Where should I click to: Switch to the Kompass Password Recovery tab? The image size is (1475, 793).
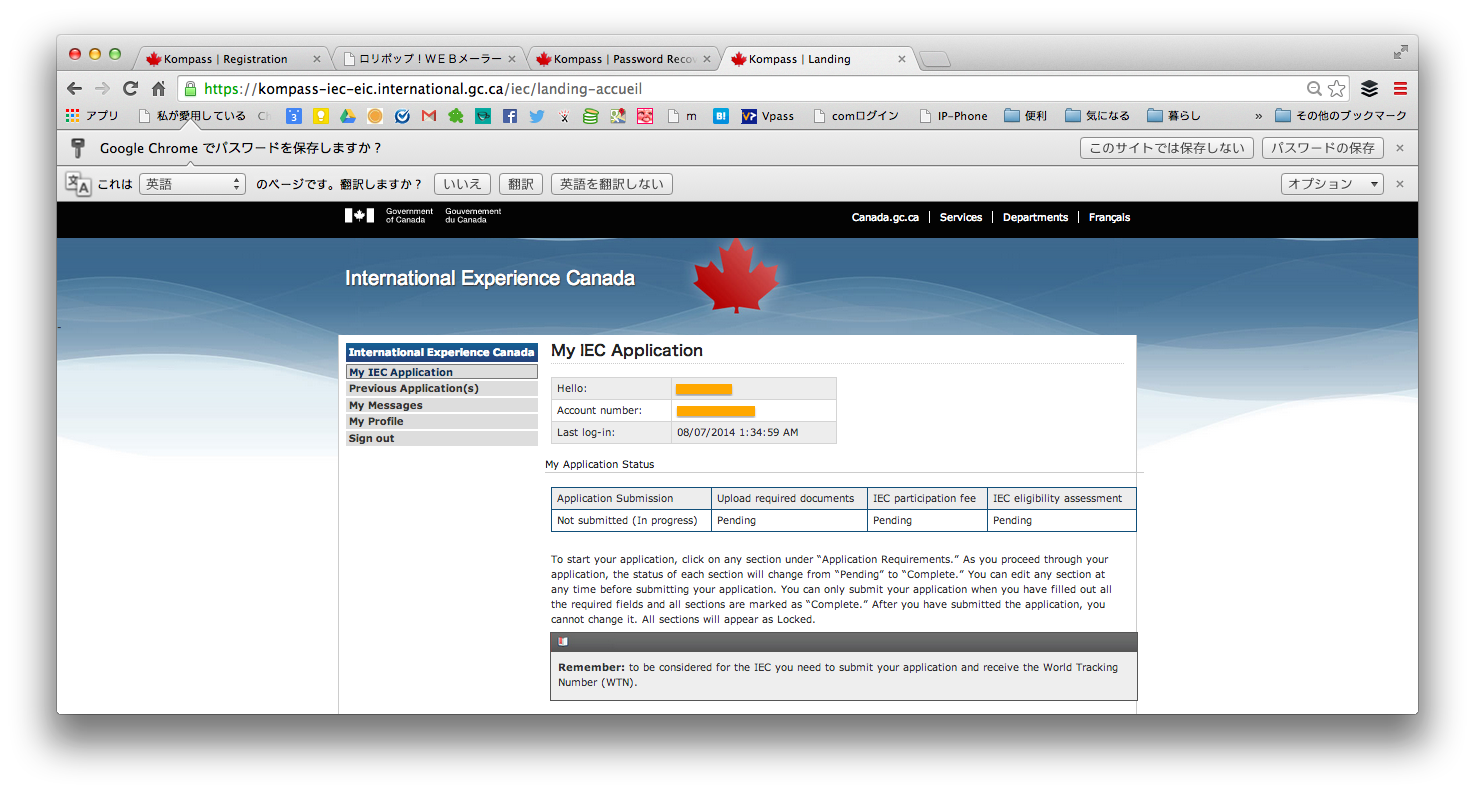click(623, 59)
